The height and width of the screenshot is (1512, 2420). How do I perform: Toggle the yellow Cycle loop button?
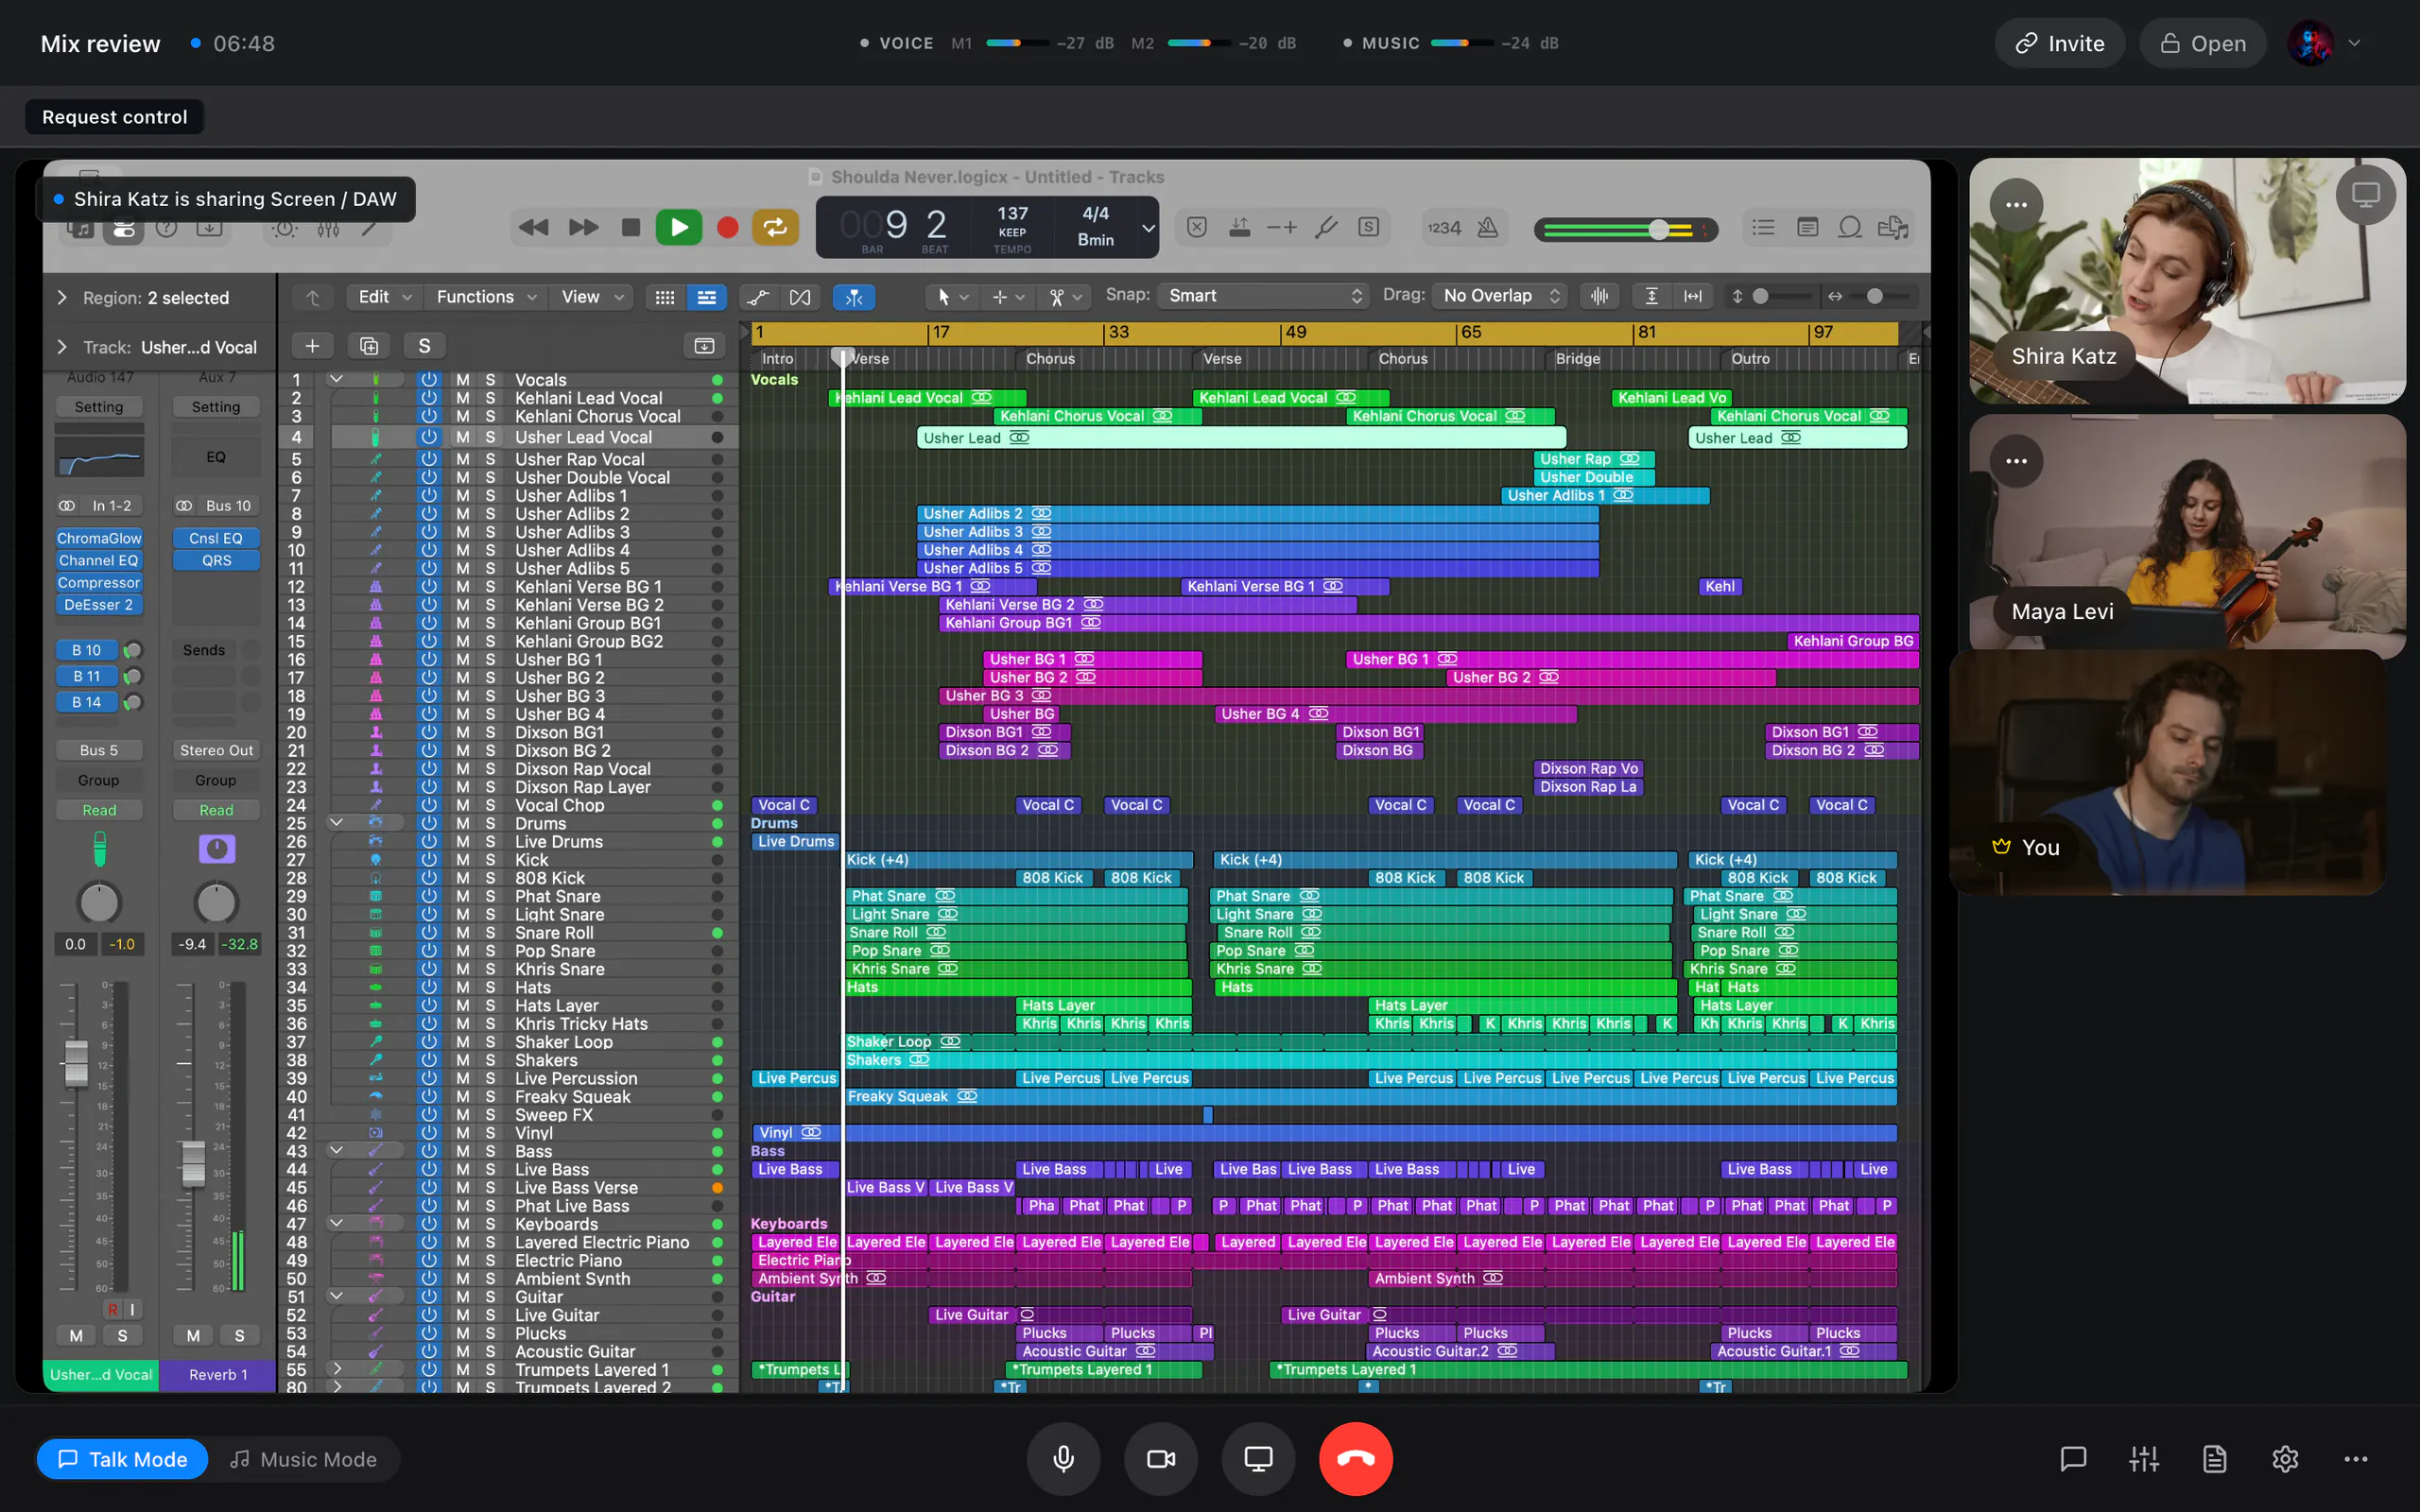[x=775, y=228]
